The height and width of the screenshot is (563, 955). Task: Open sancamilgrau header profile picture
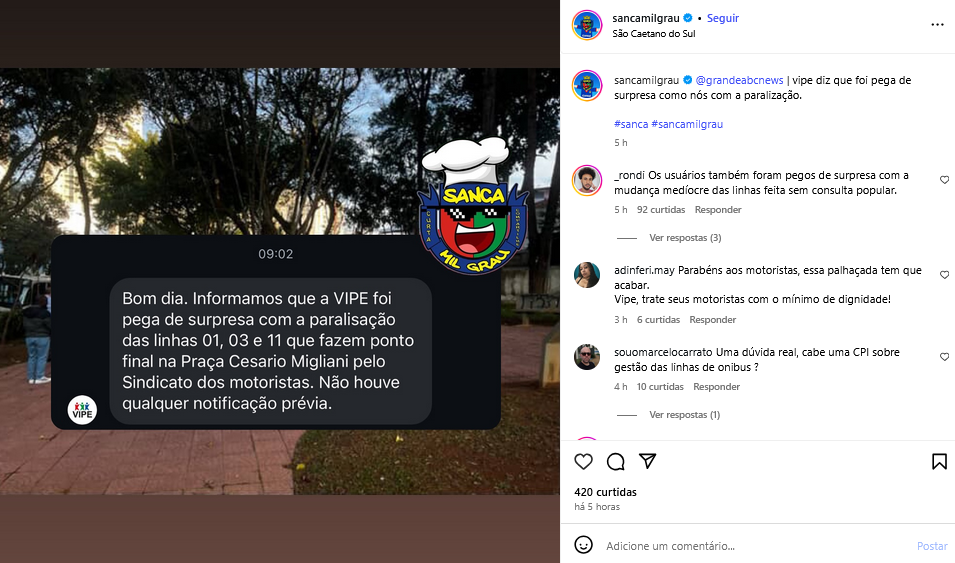click(587, 25)
